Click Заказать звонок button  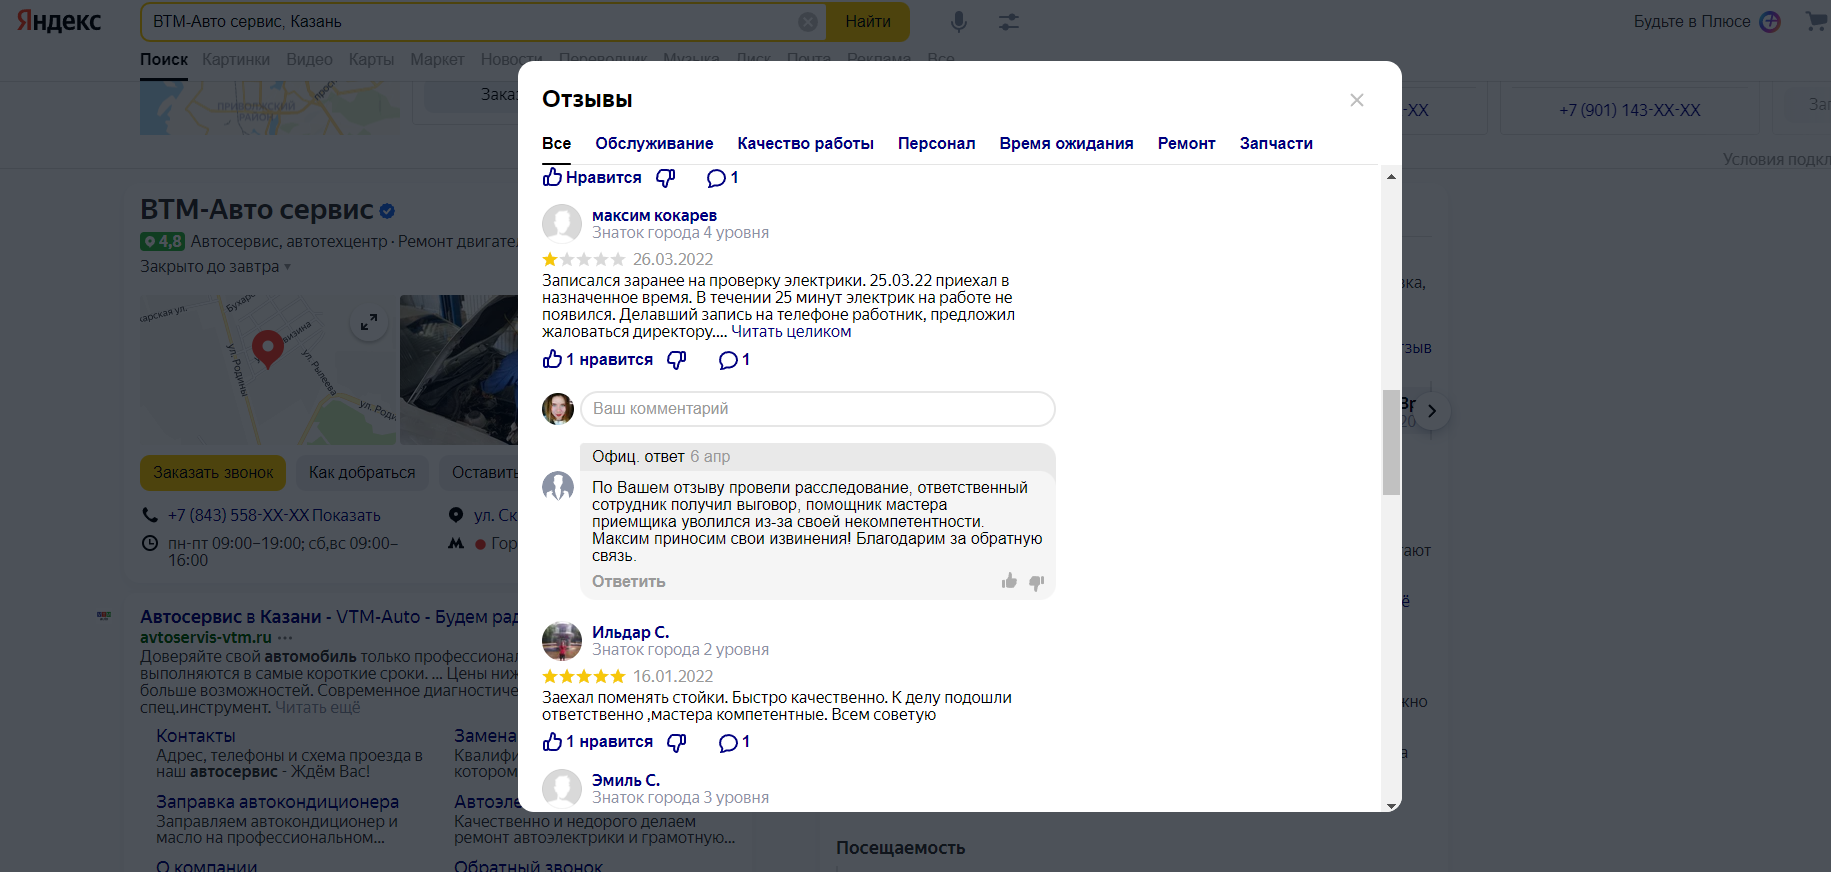point(213,473)
